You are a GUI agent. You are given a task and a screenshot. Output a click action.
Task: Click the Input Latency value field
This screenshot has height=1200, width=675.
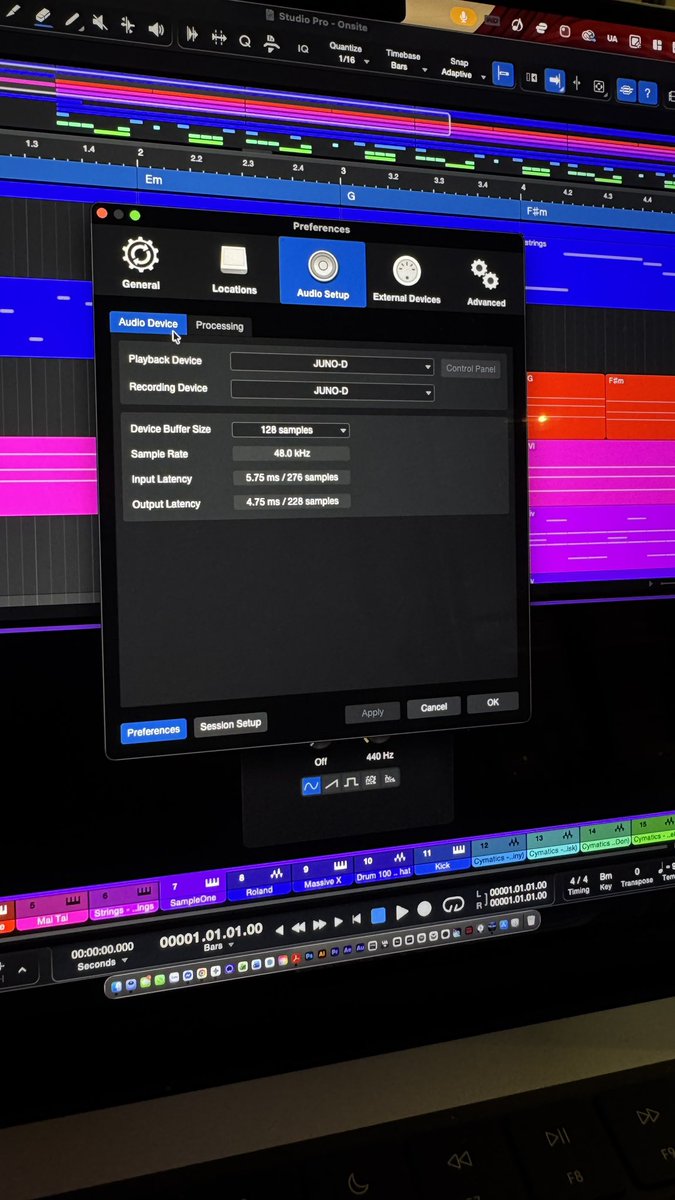coord(291,477)
